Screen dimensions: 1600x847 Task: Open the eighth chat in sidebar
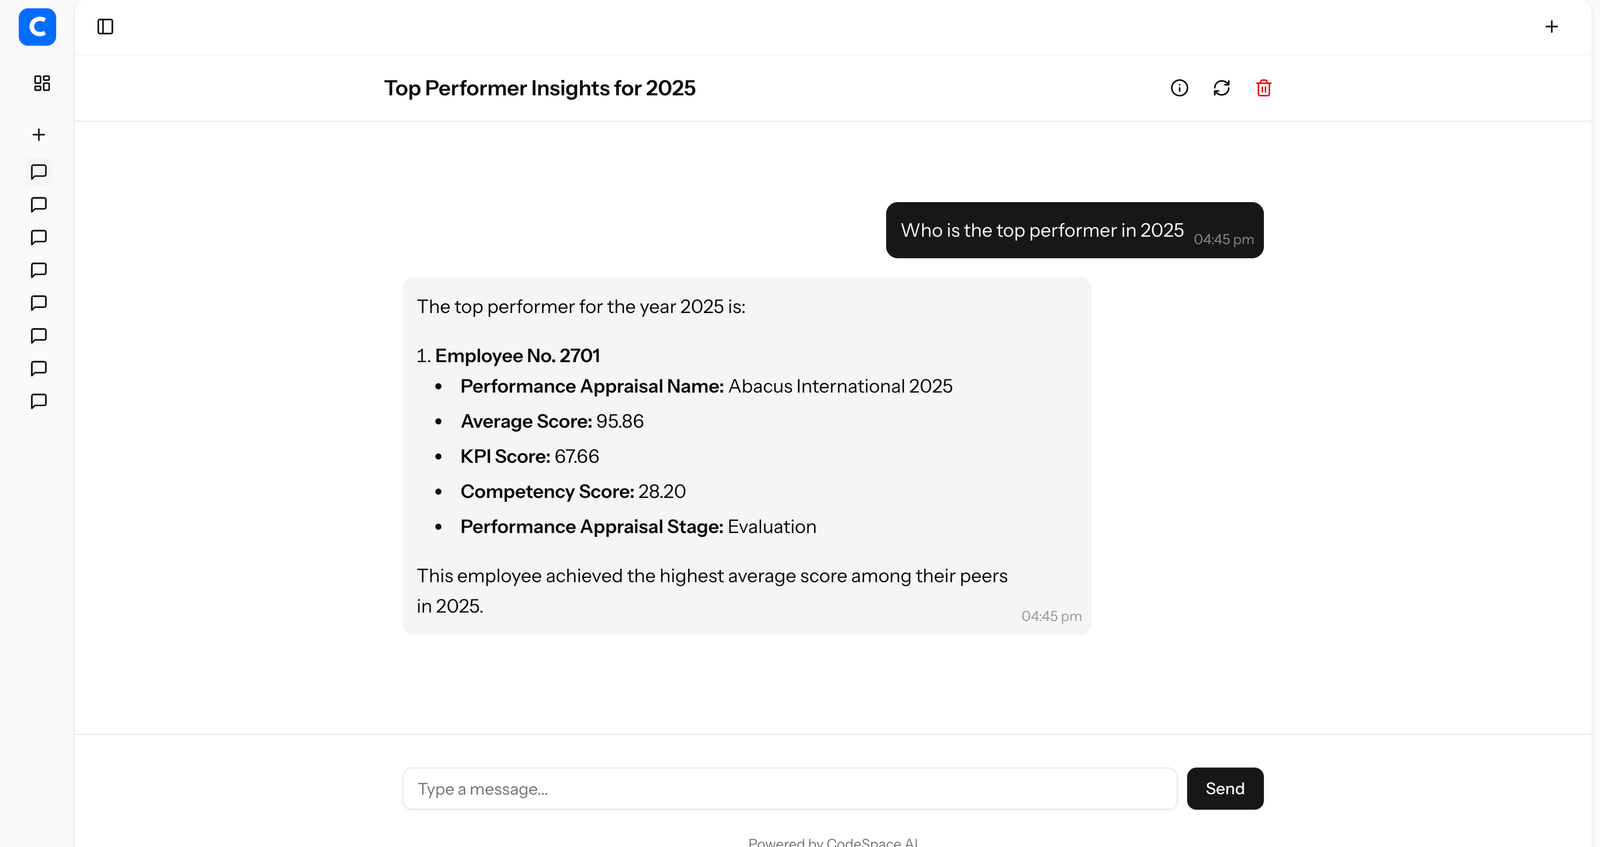39,402
